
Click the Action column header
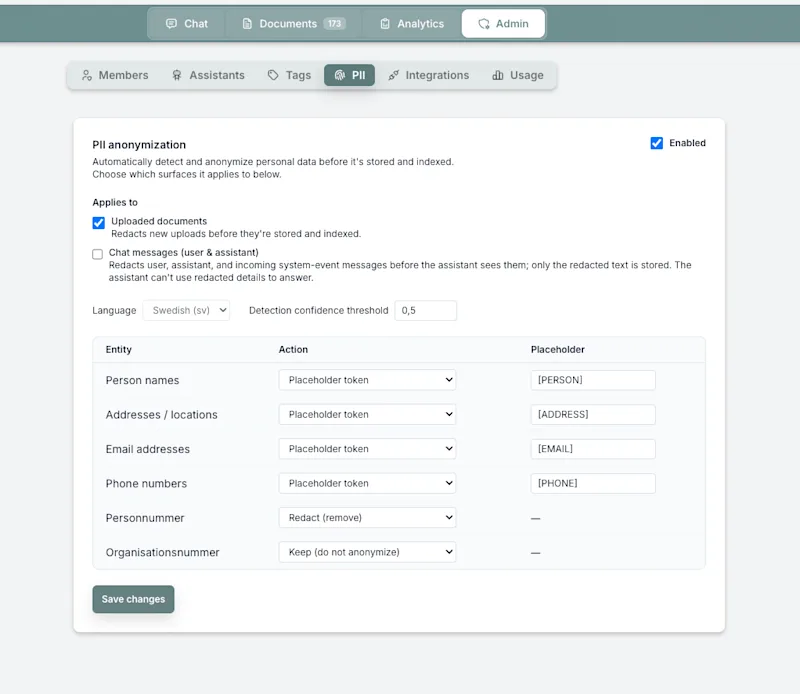point(293,350)
